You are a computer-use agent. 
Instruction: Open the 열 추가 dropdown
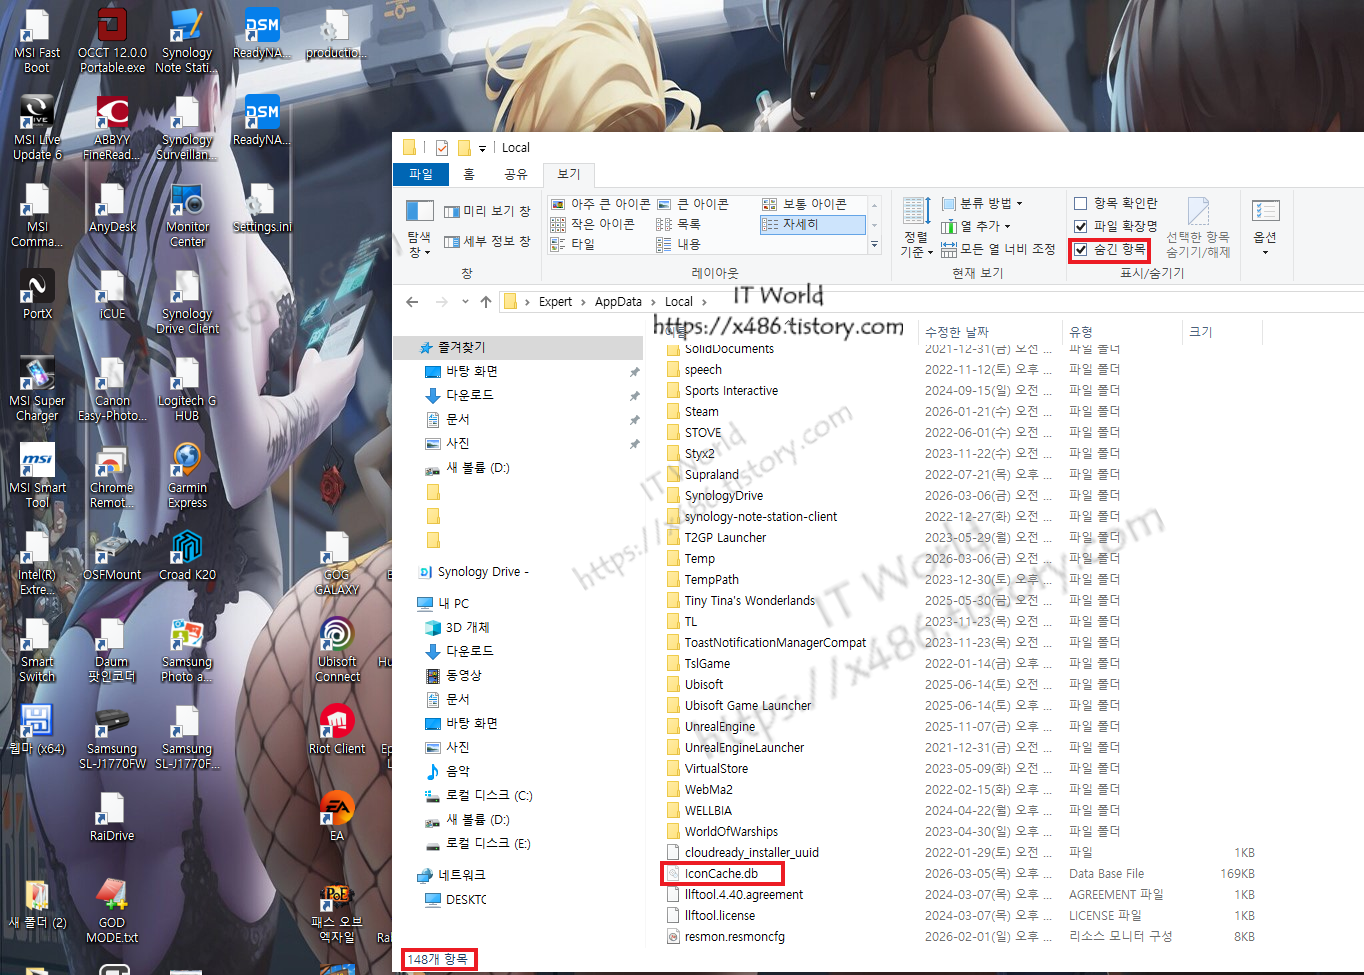pos(975,226)
